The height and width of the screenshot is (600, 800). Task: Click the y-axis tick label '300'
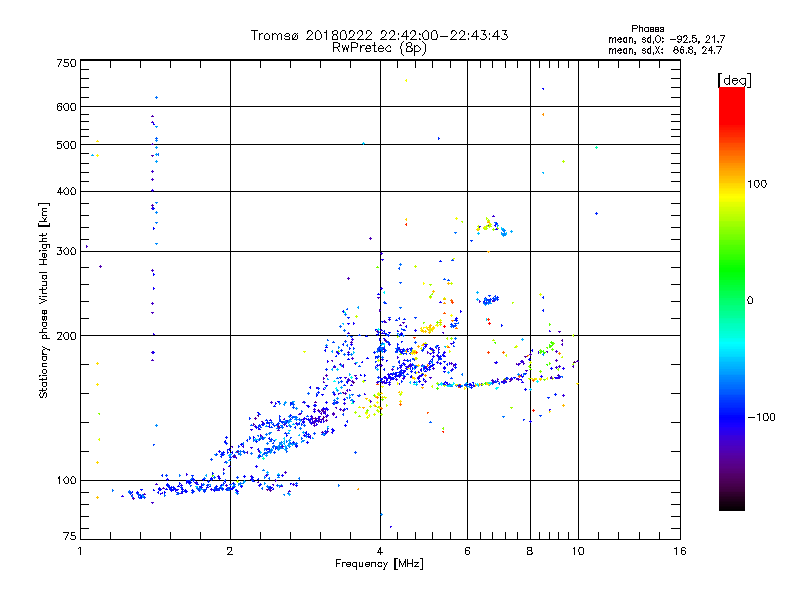(x=66, y=251)
